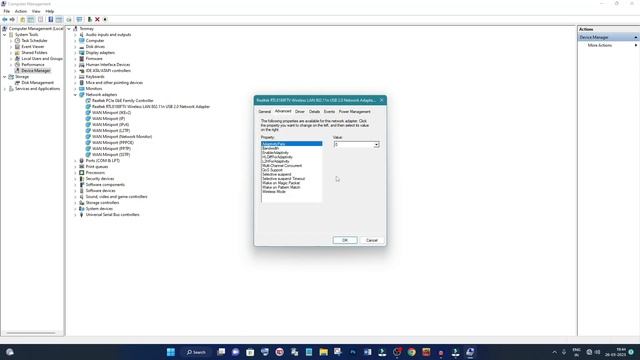Select the Multi-Channel Concurrent property
The width and height of the screenshot is (640, 360).
coord(282,166)
